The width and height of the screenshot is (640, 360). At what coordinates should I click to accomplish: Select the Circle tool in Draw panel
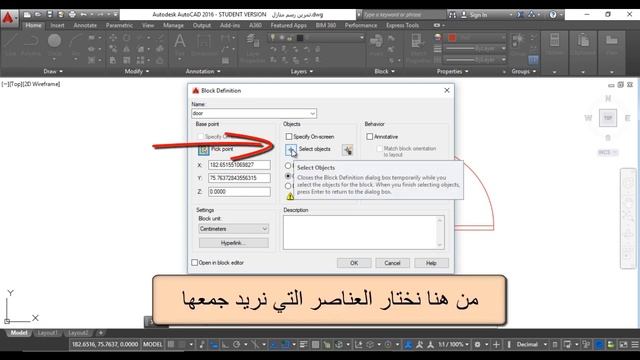click(x=54, y=44)
